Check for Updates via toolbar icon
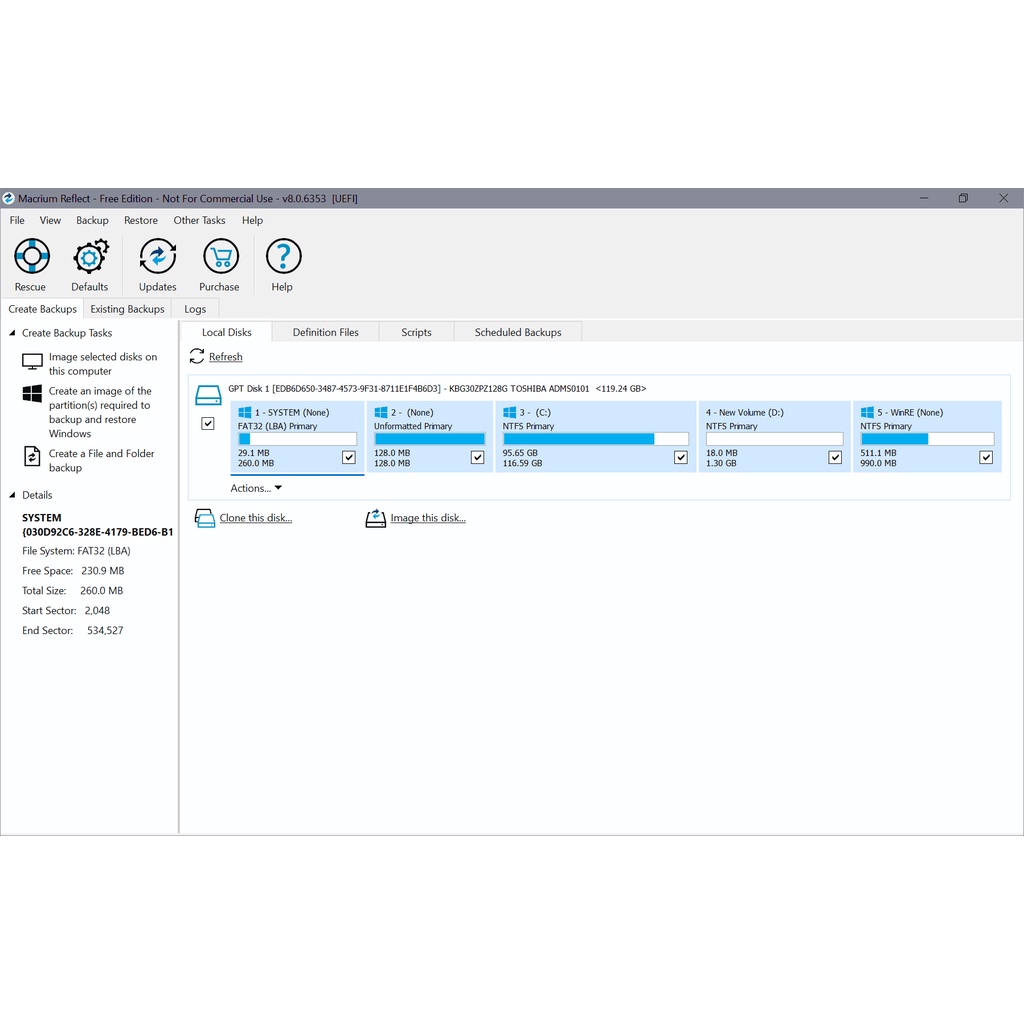1024x1024 pixels. pyautogui.click(x=157, y=258)
